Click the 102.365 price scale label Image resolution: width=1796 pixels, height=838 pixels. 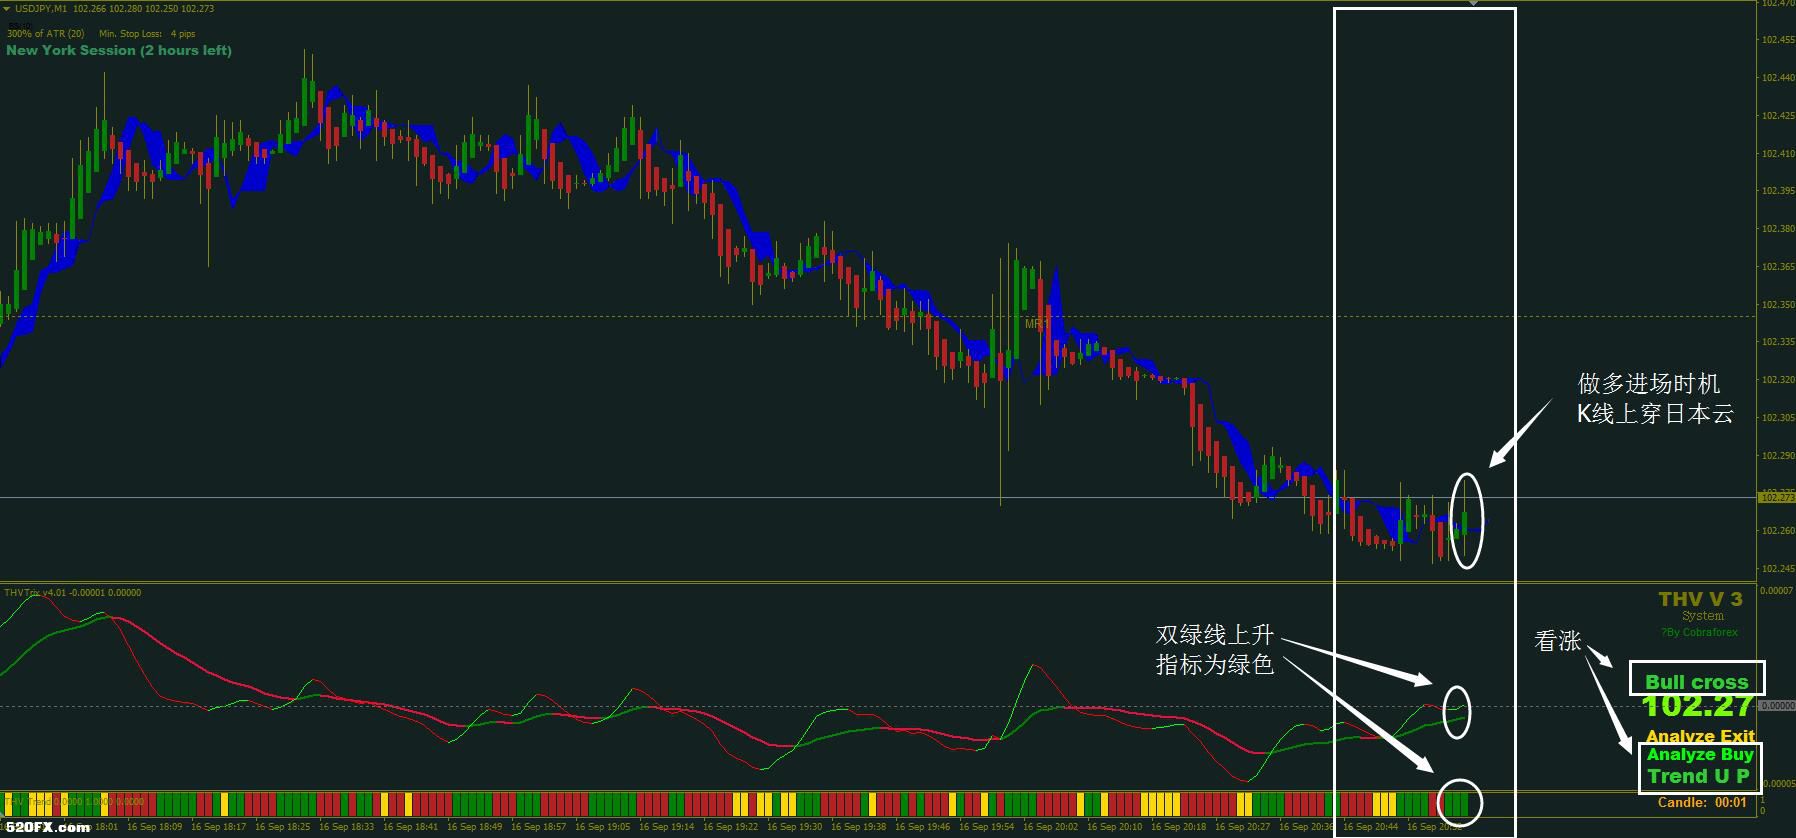coord(1776,267)
